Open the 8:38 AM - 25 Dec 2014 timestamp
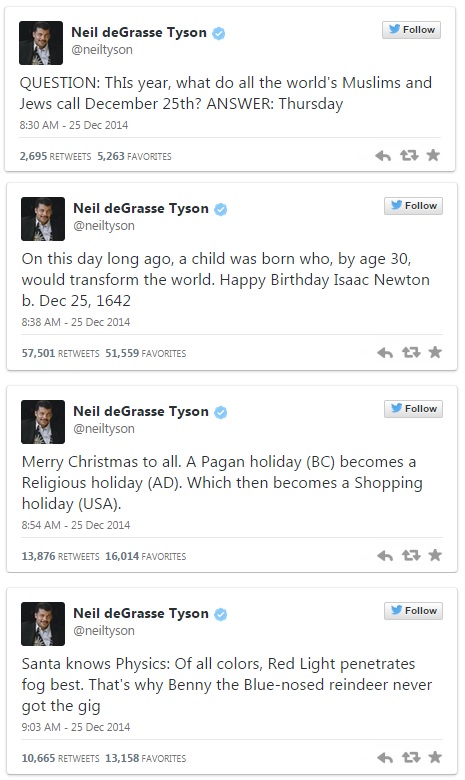Viewport: 465px width, 780px height. pos(76,322)
